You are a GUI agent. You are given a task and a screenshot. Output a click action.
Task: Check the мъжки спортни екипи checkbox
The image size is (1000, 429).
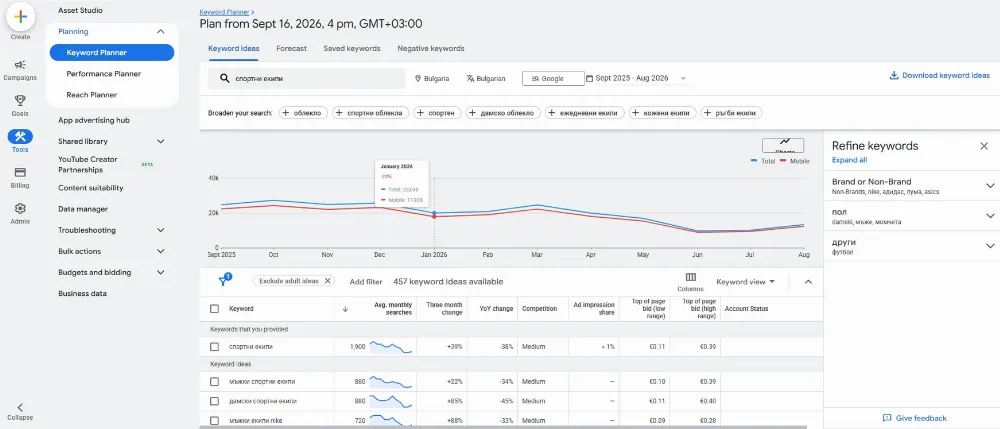click(214, 381)
